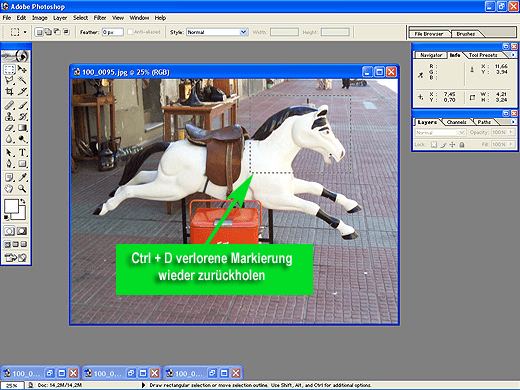This screenshot has height=390, width=520.
Task: Select the Zoom tool
Action: tap(22, 189)
